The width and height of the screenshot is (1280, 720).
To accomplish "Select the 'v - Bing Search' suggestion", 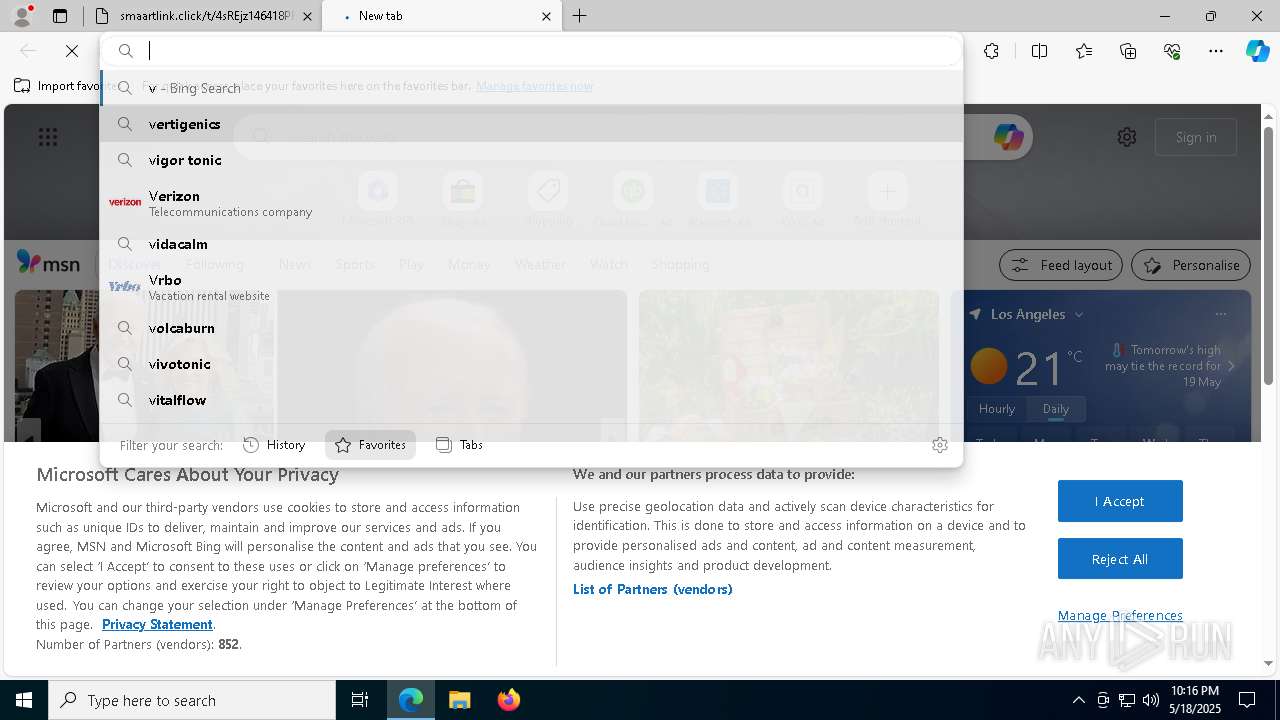I will (x=531, y=88).
